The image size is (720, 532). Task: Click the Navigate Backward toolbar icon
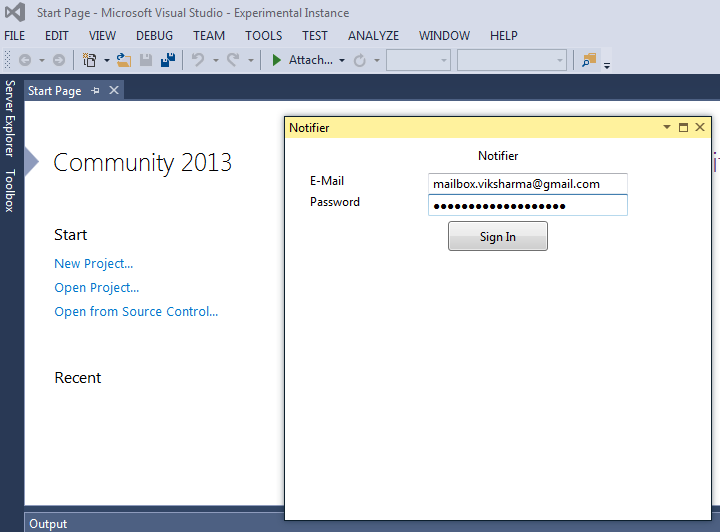click(25, 60)
